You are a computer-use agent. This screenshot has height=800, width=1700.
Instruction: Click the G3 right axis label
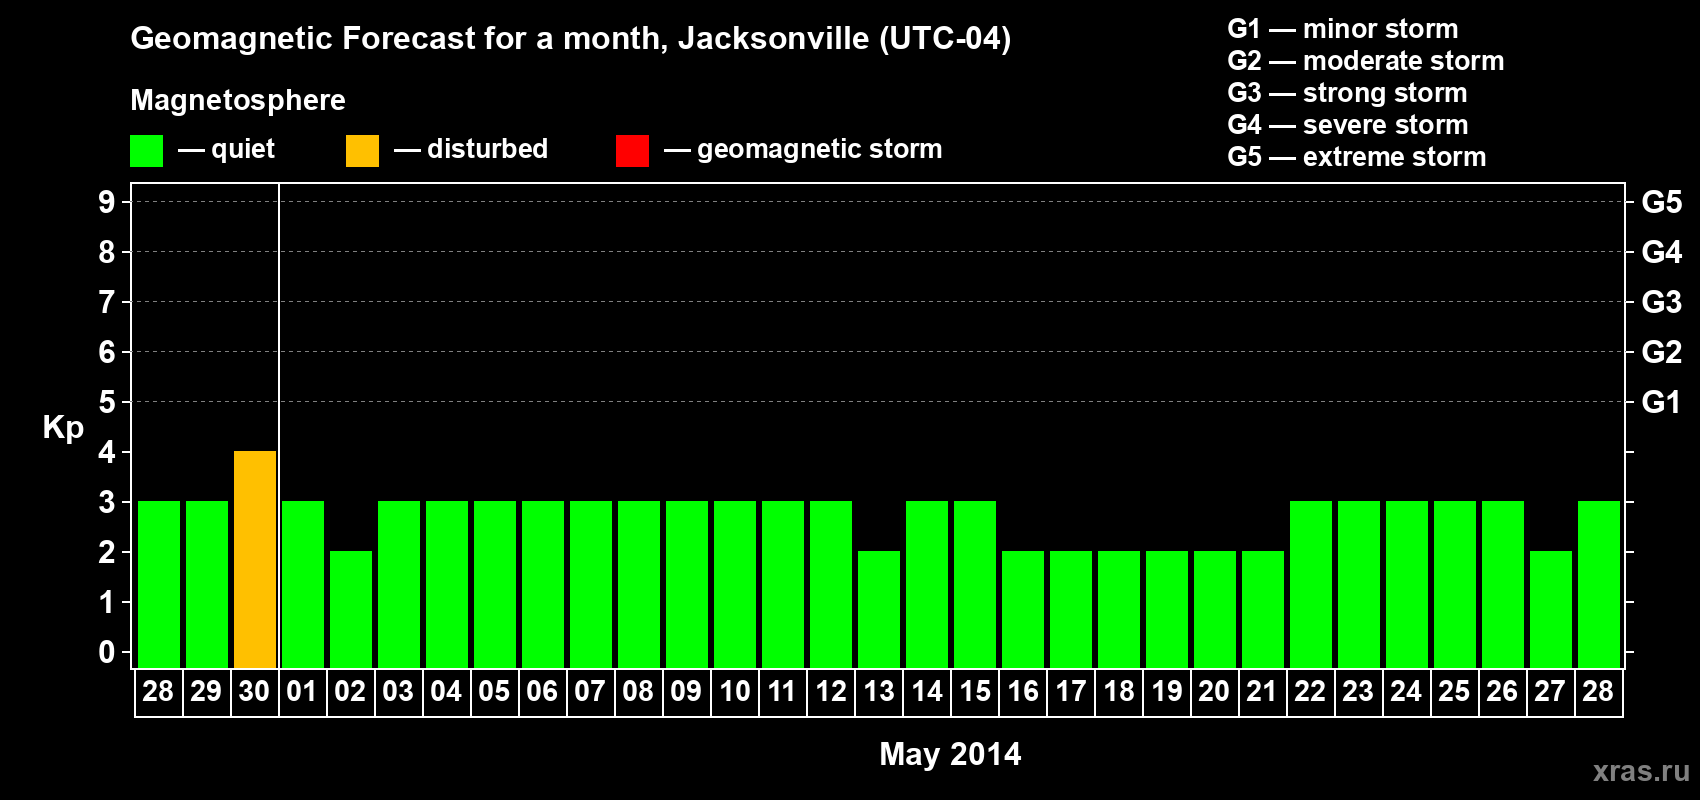(x=1661, y=302)
